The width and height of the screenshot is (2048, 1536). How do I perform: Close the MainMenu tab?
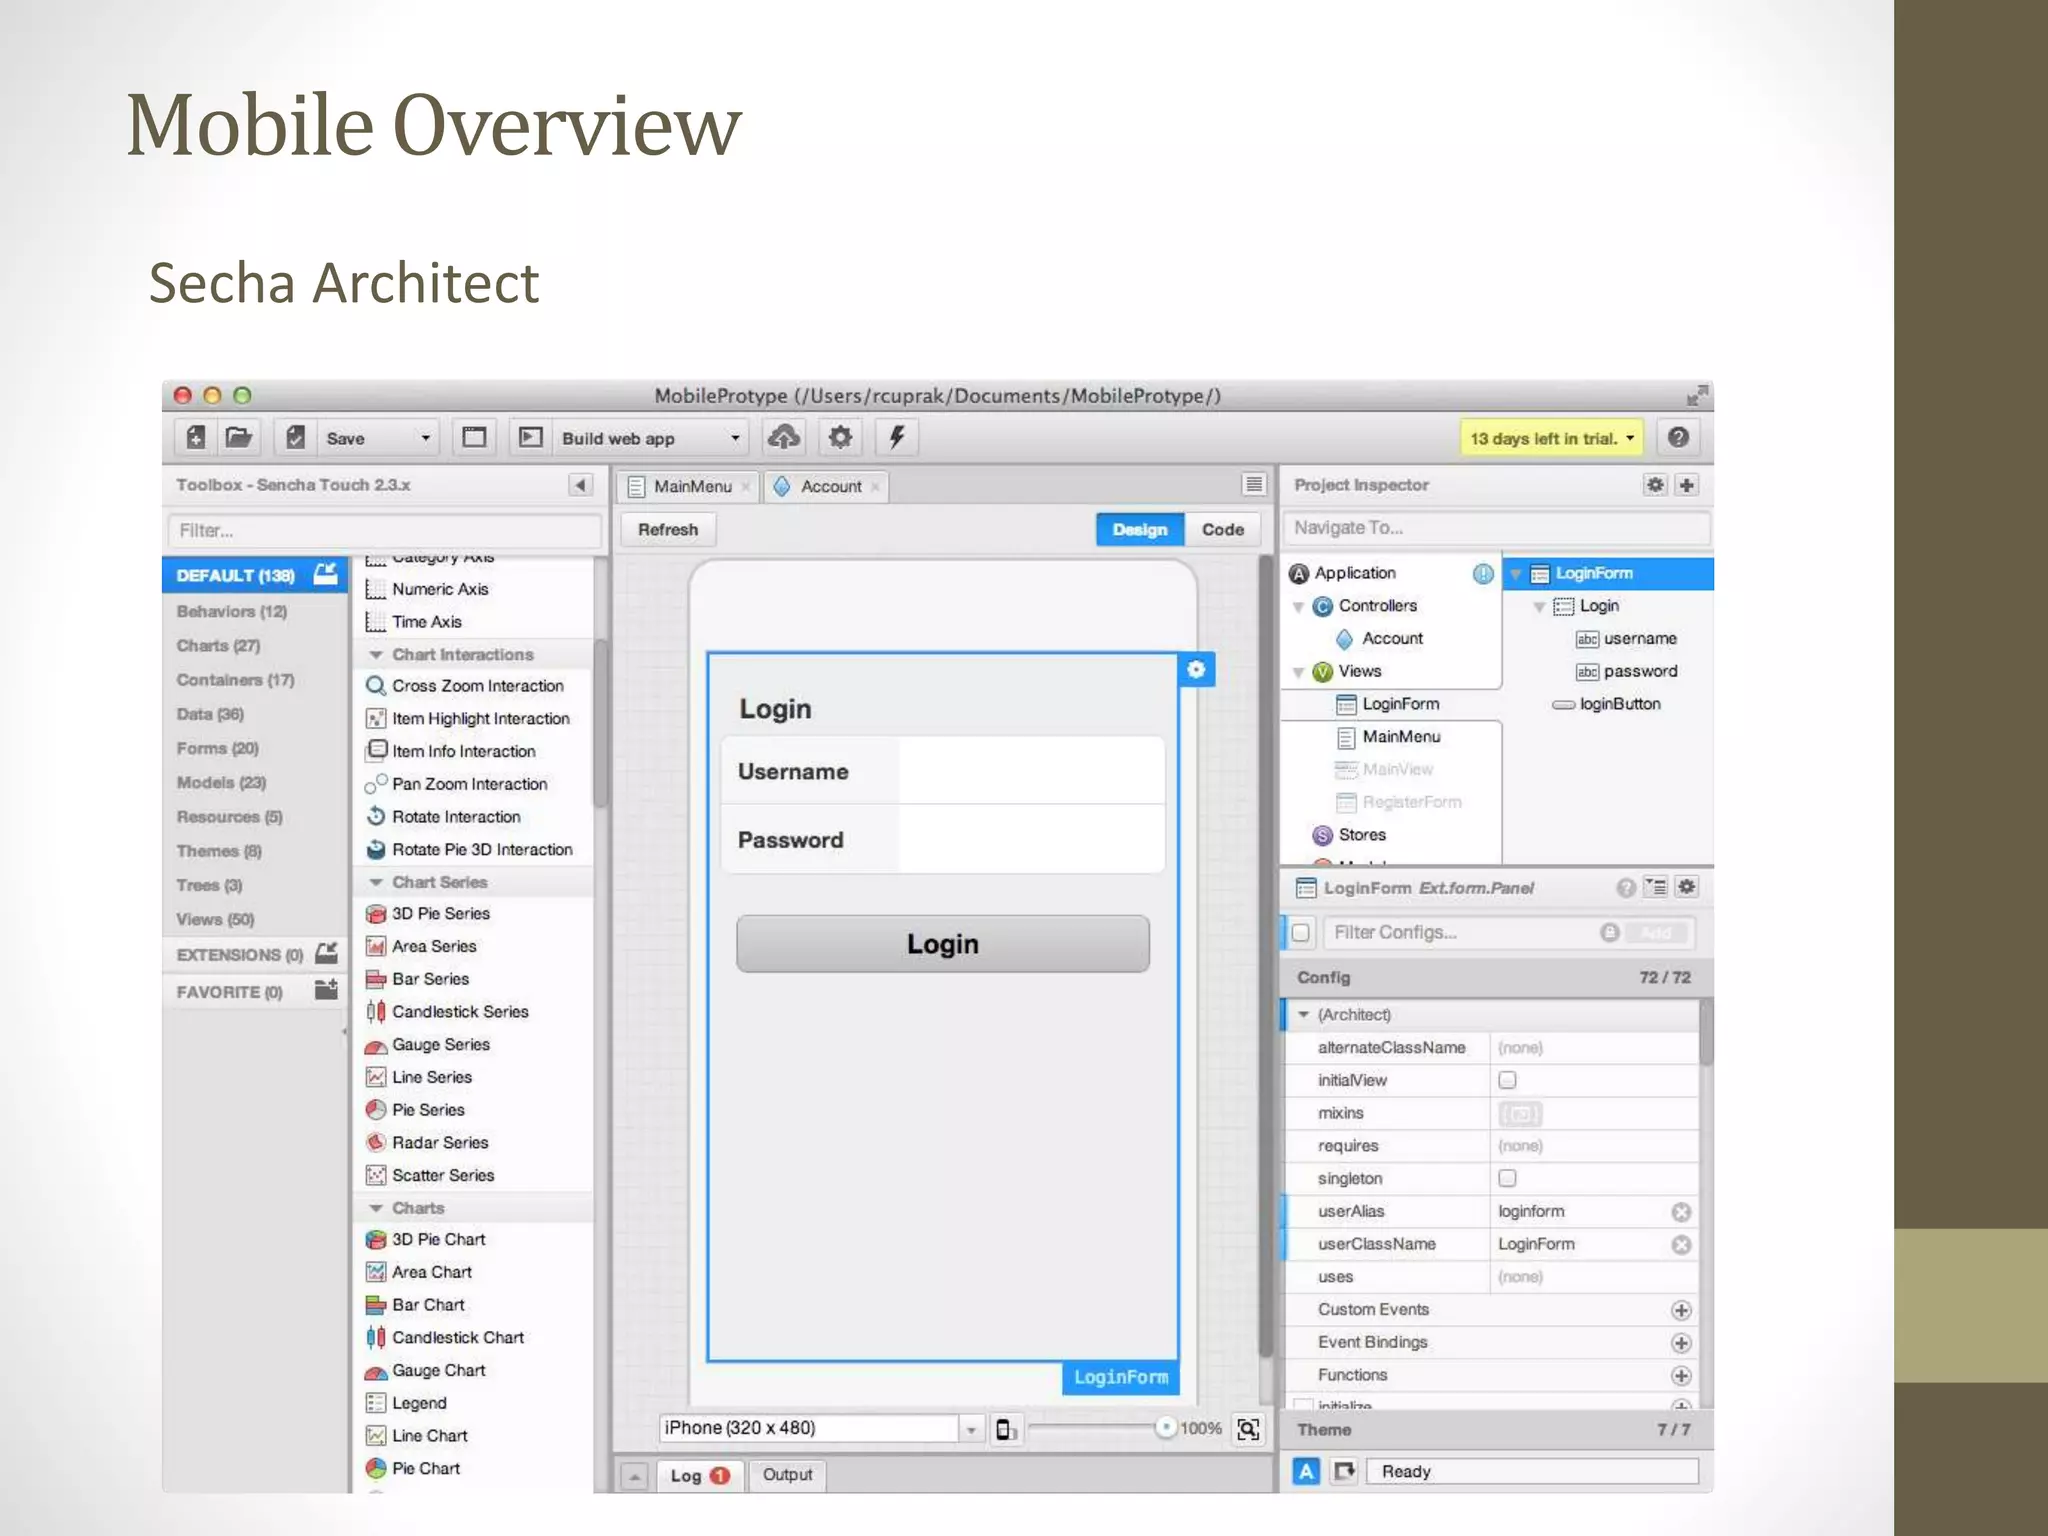click(x=745, y=487)
